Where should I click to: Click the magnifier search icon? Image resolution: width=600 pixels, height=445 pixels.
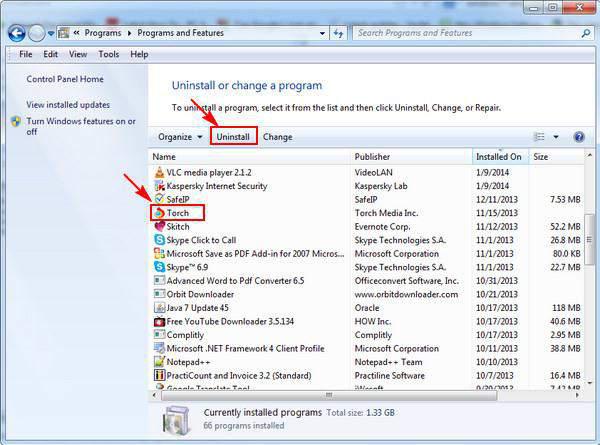(x=585, y=34)
